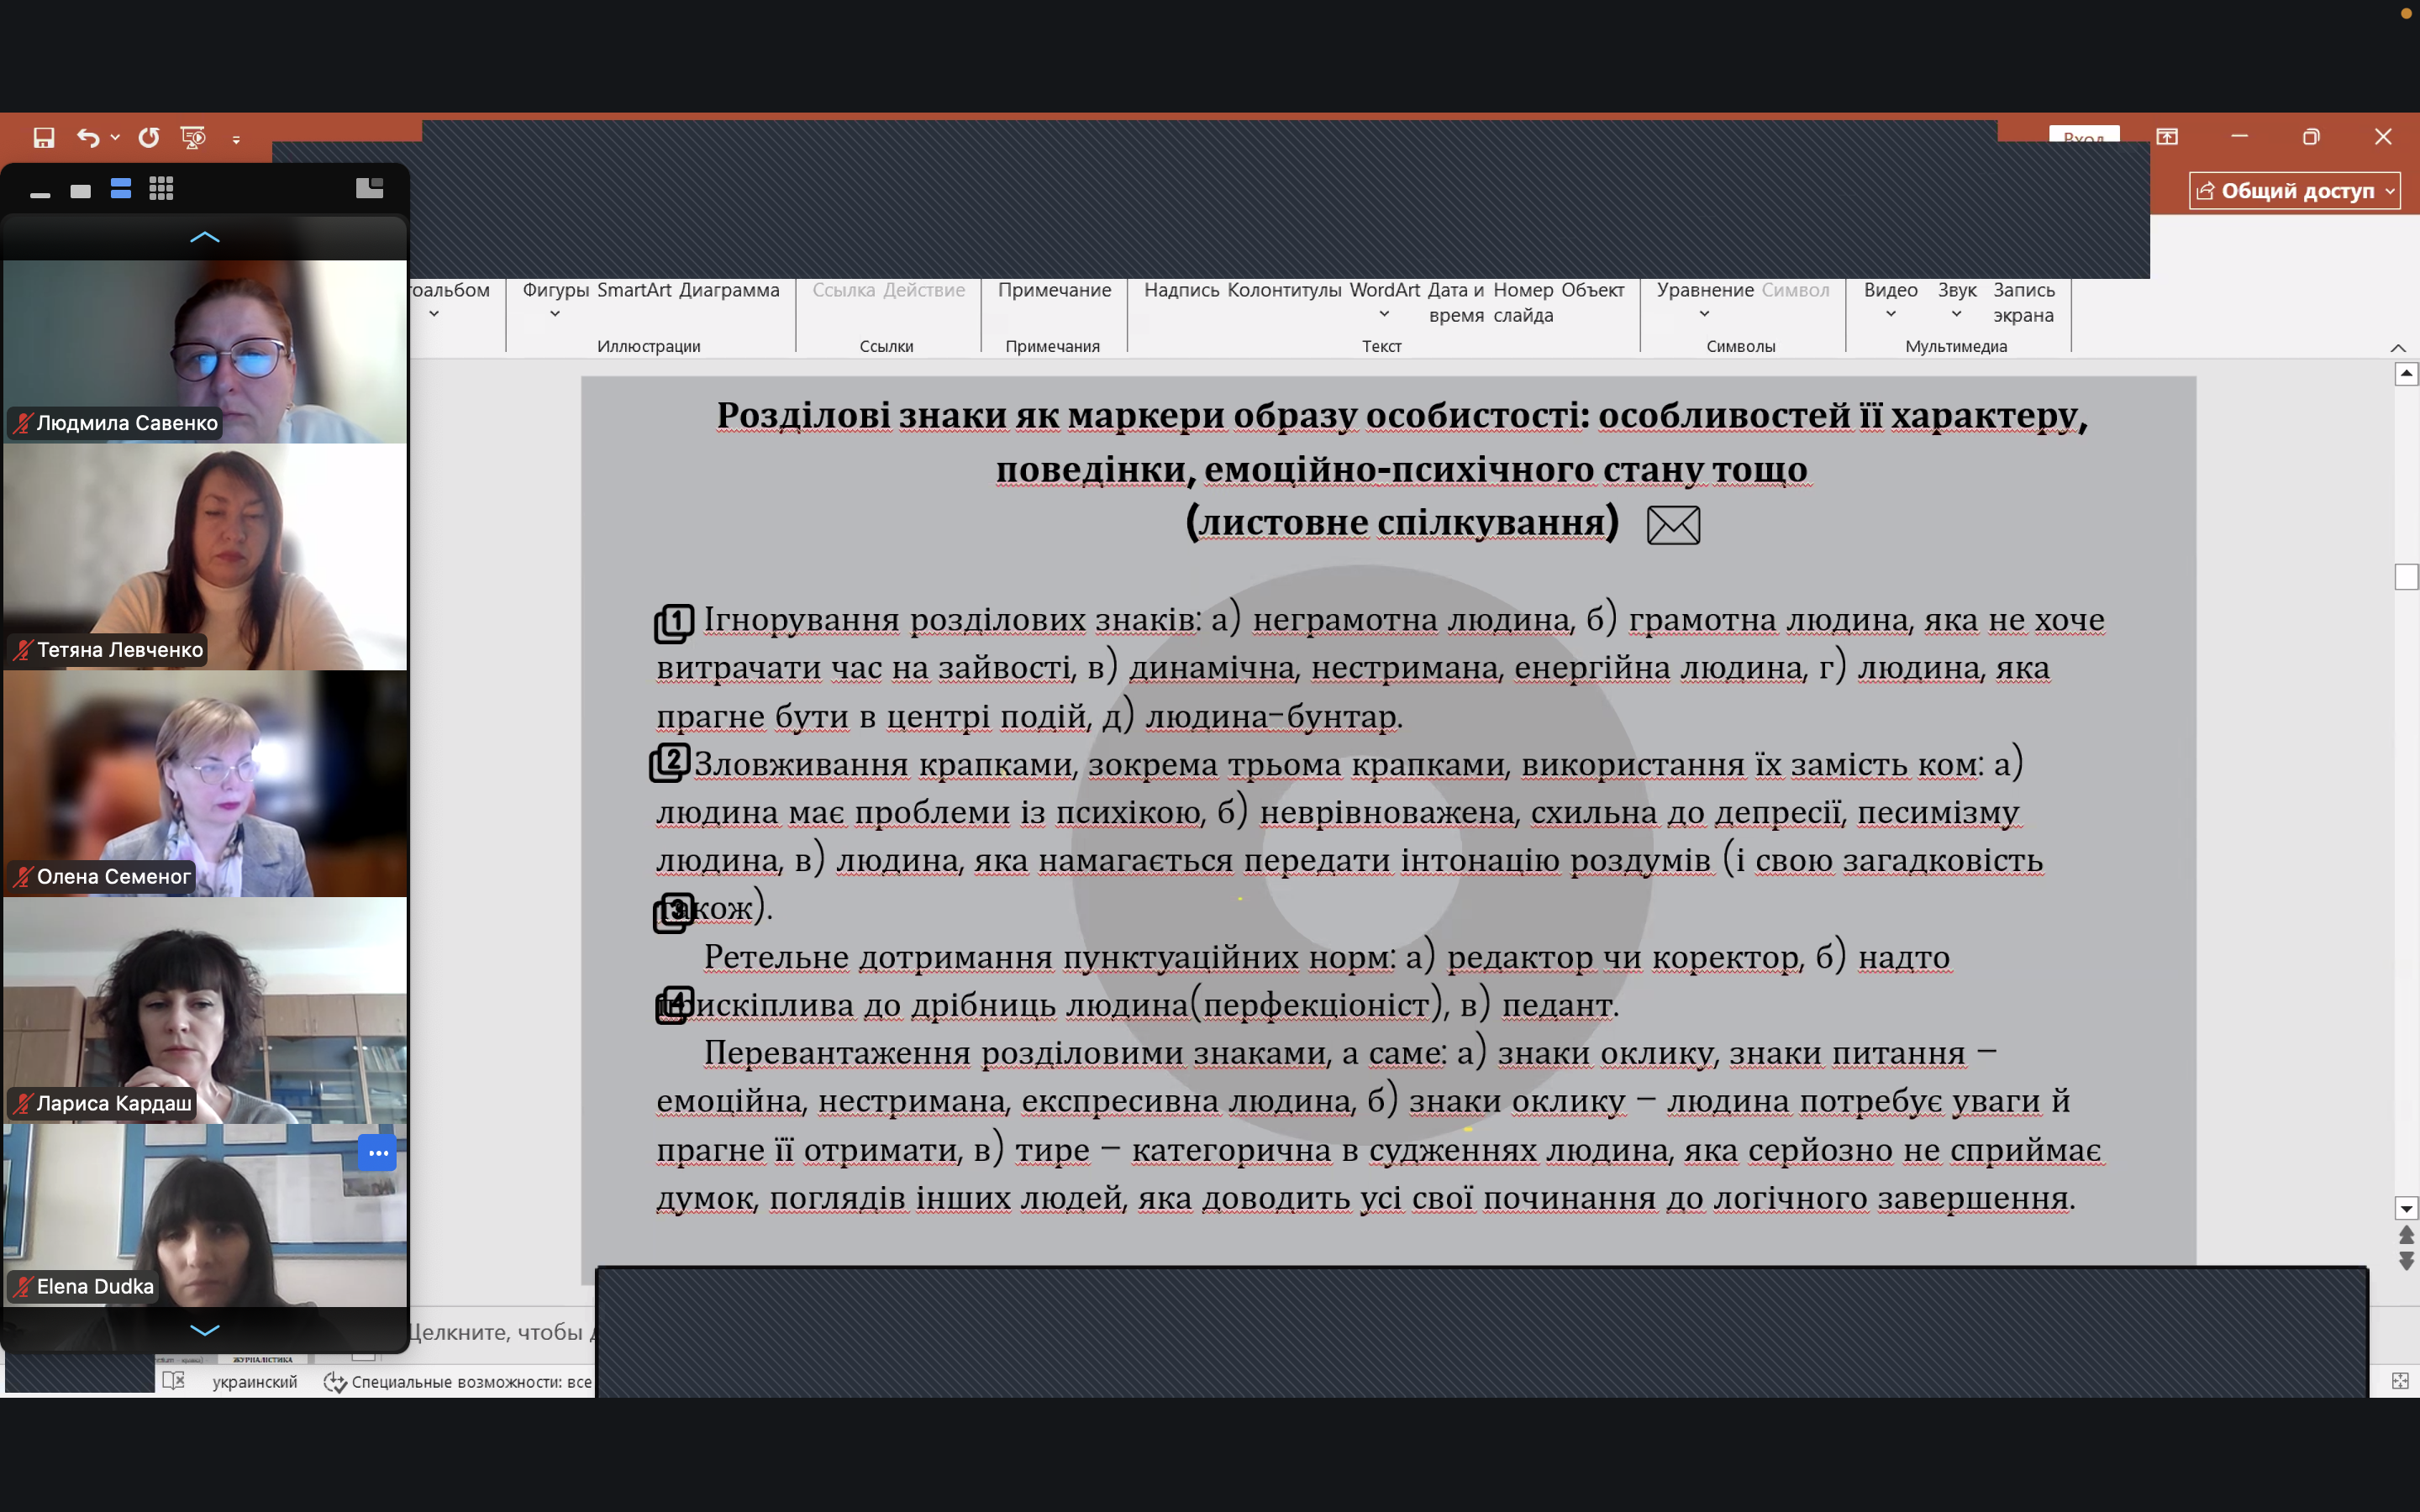Open the undo history dropdown arrow
The height and width of the screenshot is (1512, 2420).
116,138
